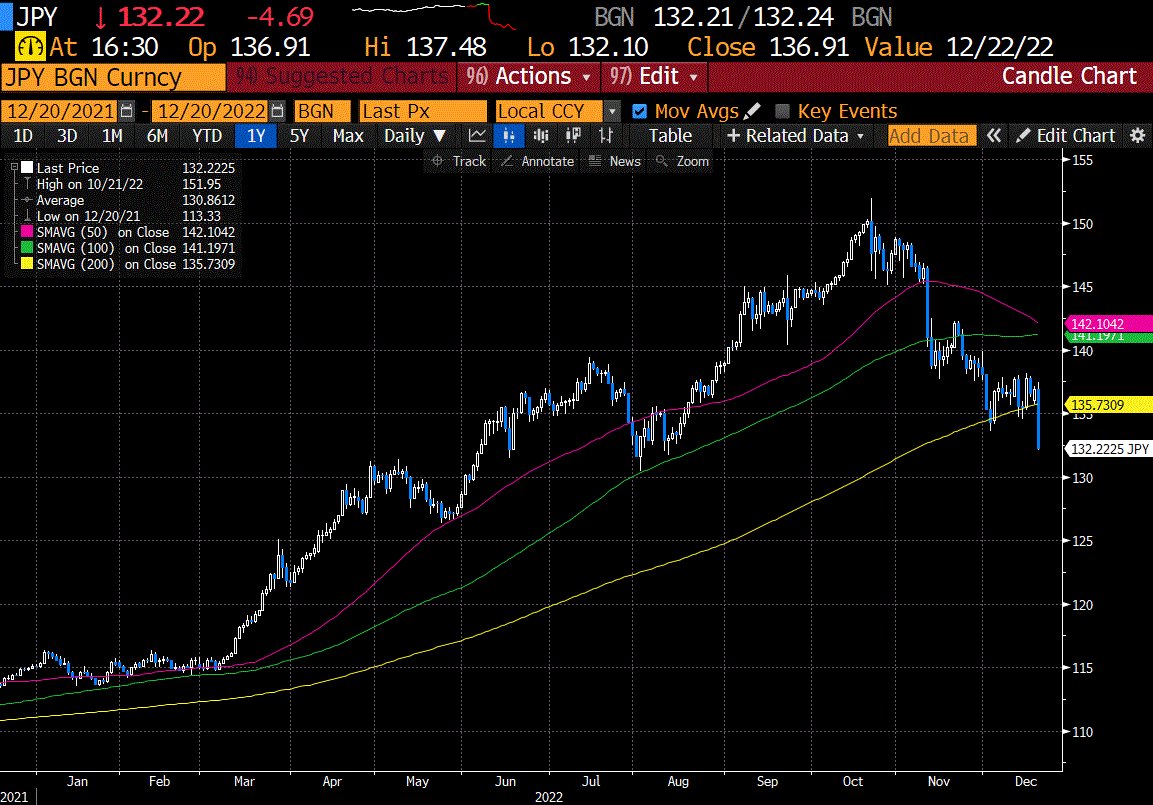Click the Annotate pencil icon
Image resolution: width=1153 pixels, height=805 pixels.
507,161
